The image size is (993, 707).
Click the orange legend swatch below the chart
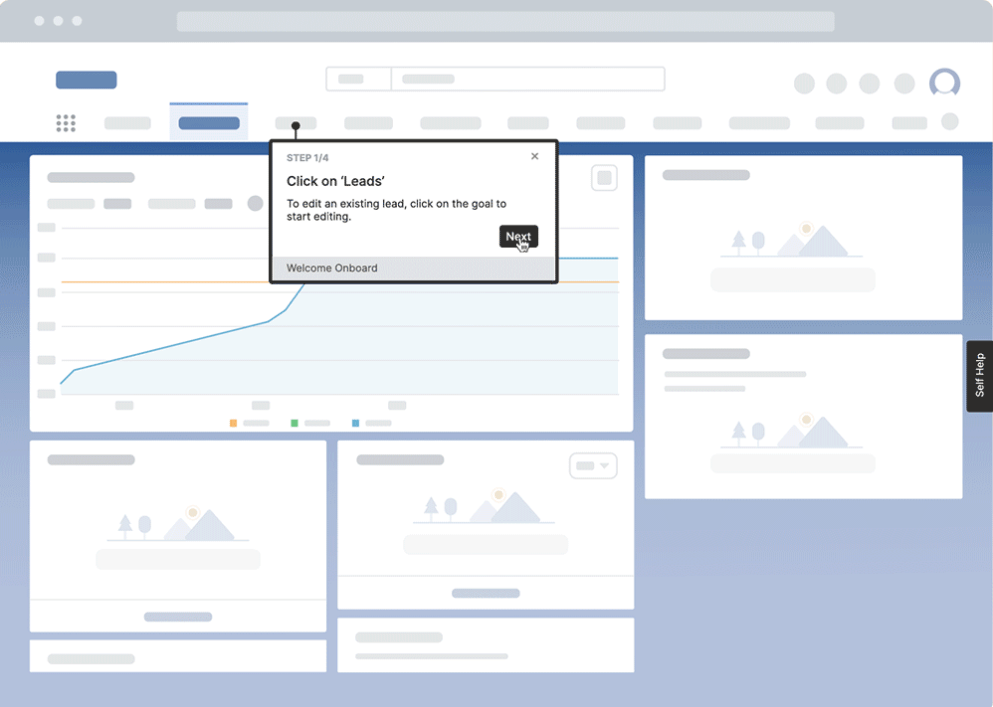point(233,423)
